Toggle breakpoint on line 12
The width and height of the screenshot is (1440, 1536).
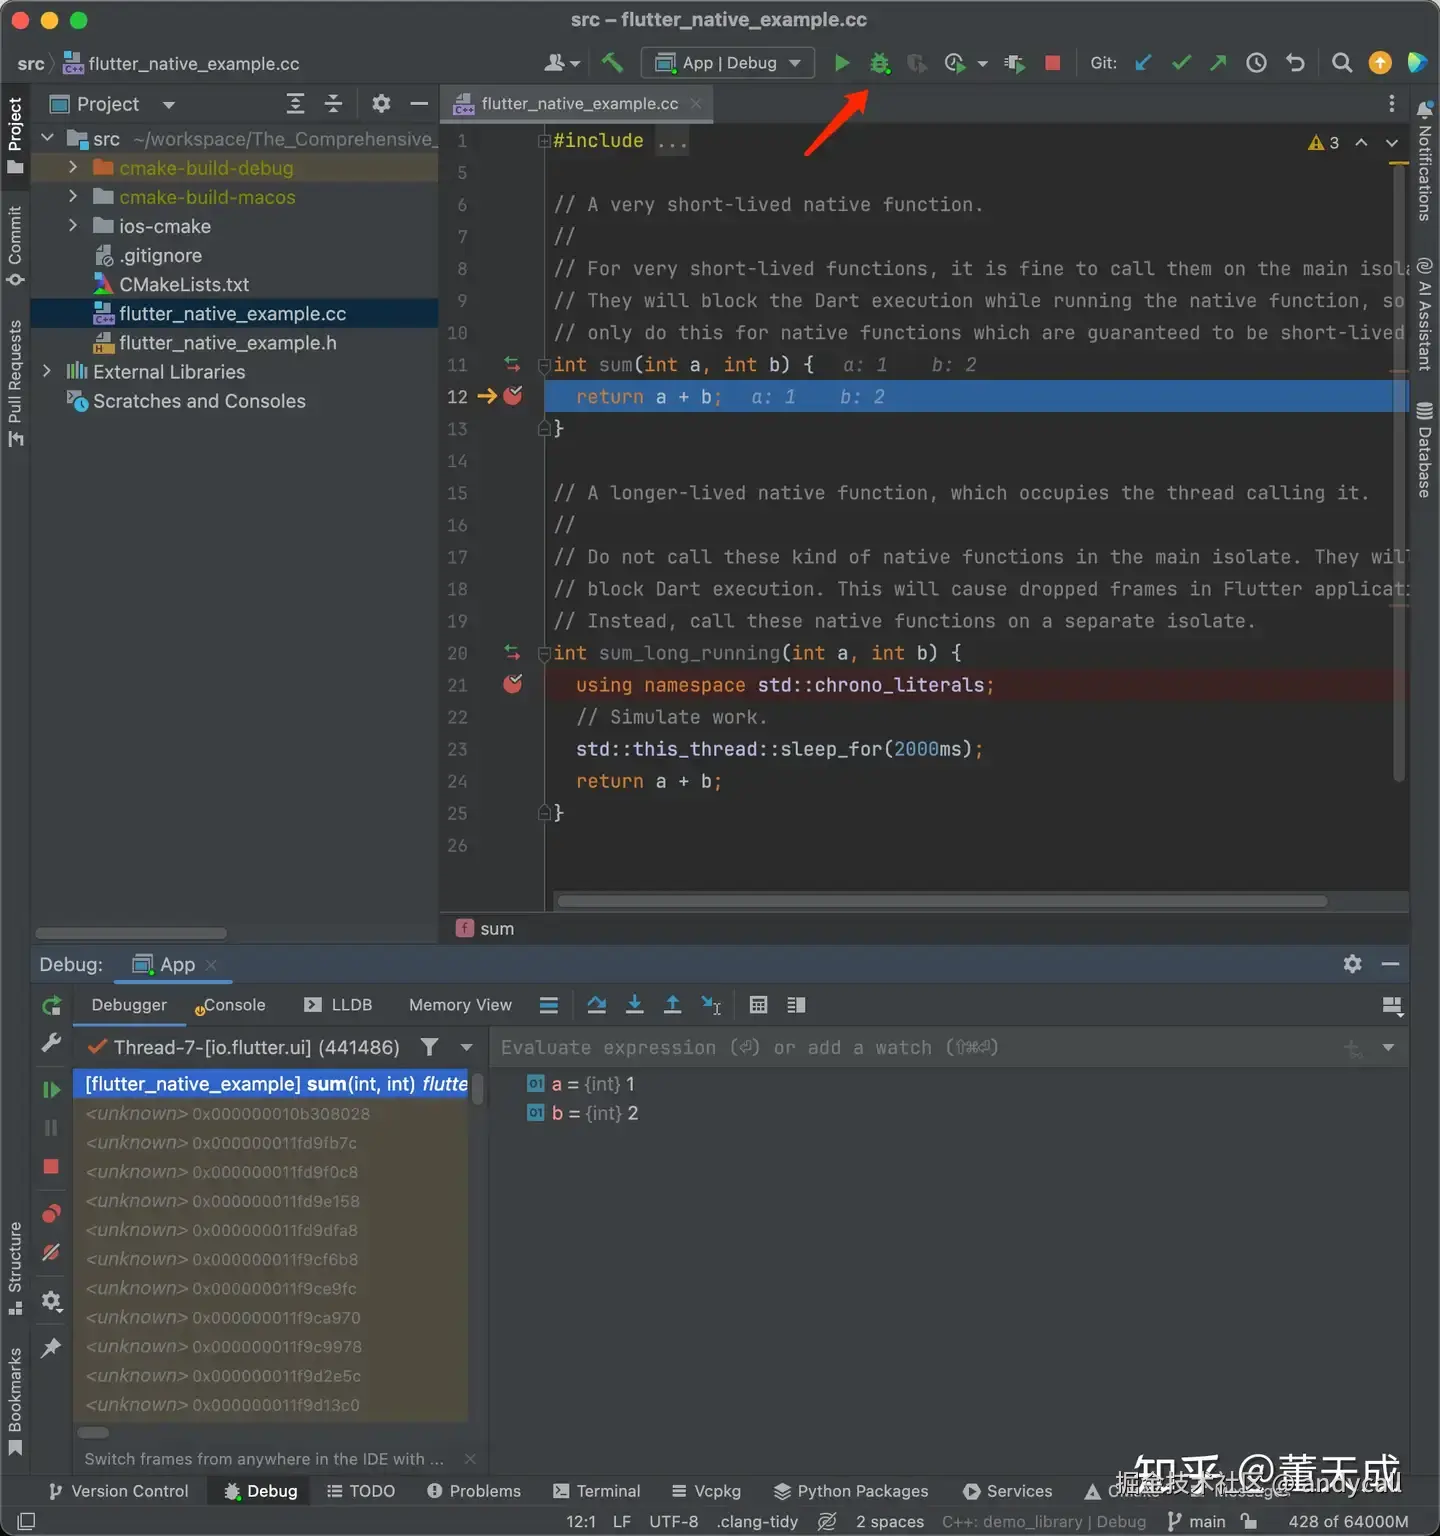513,396
